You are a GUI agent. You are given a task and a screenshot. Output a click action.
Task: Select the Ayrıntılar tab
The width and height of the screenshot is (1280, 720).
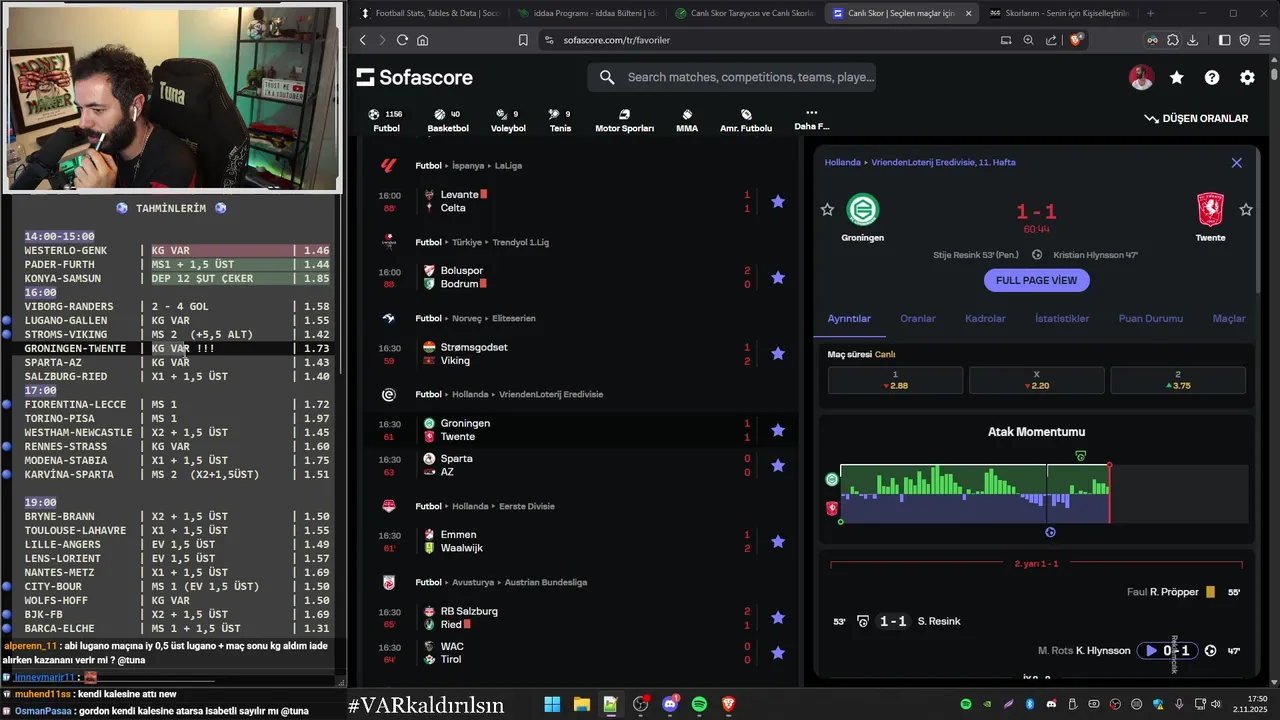tap(849, 318)
